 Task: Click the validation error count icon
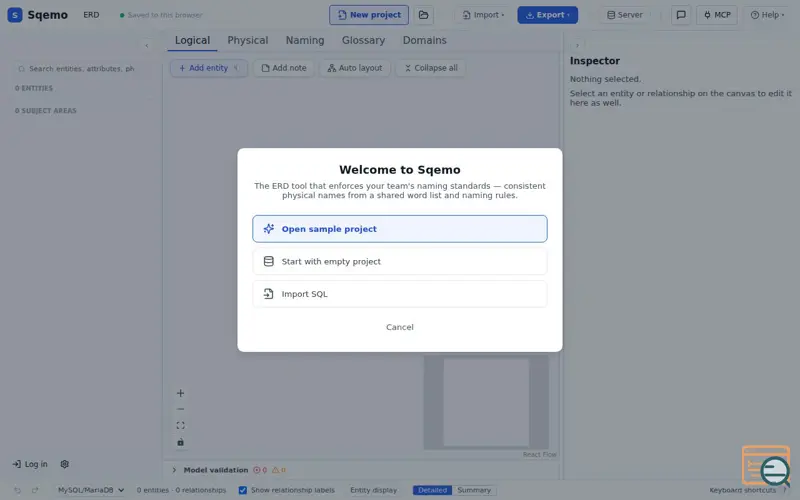pyautogui.click(x=260, y=470)
